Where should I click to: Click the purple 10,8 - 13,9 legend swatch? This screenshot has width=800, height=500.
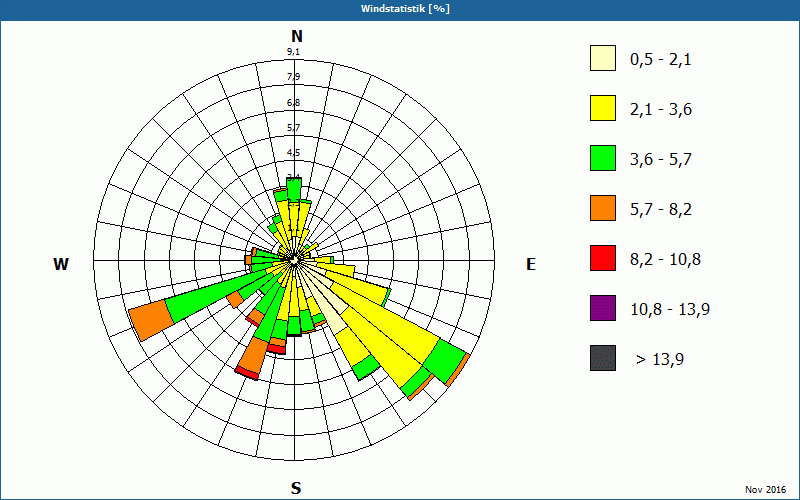[x=603, y=308]
